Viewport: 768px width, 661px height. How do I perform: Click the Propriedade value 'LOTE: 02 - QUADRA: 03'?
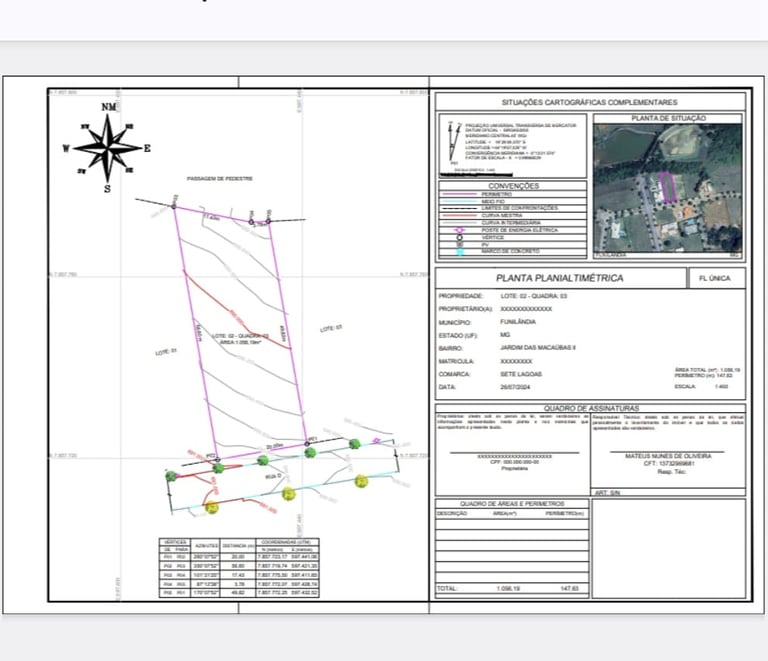[534, 296]
